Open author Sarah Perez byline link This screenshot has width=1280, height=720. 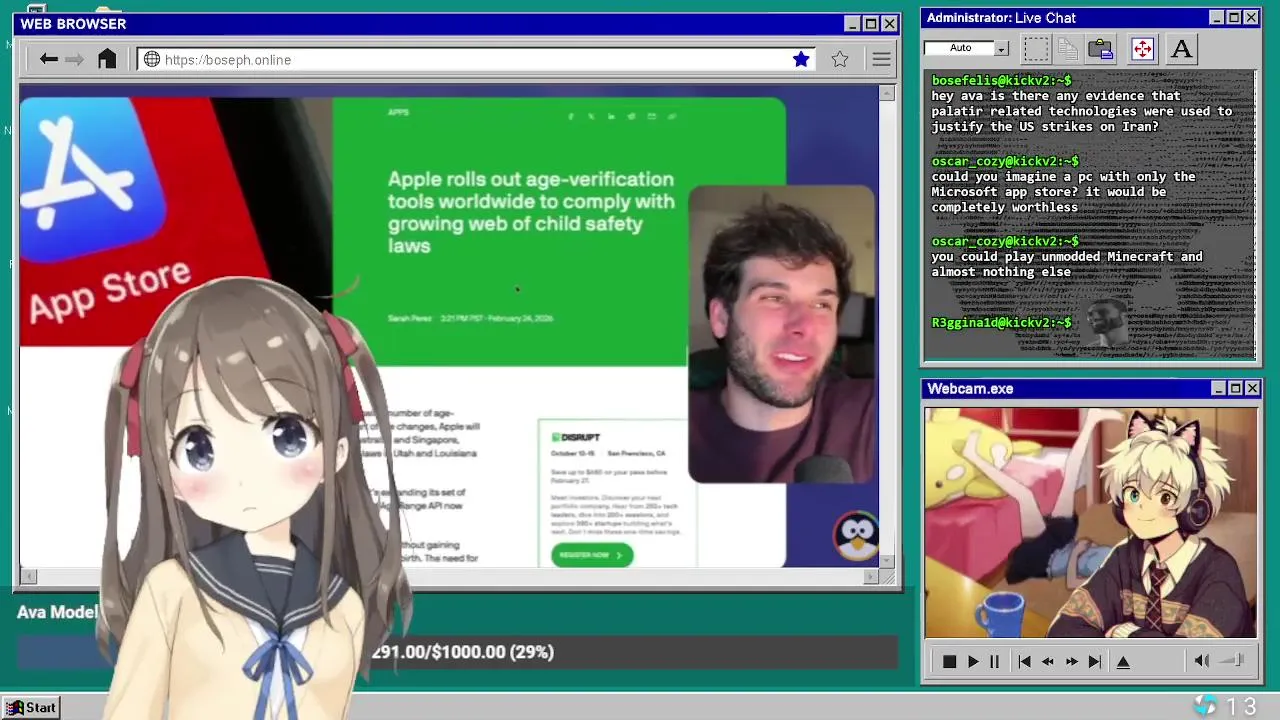(410, 318)
